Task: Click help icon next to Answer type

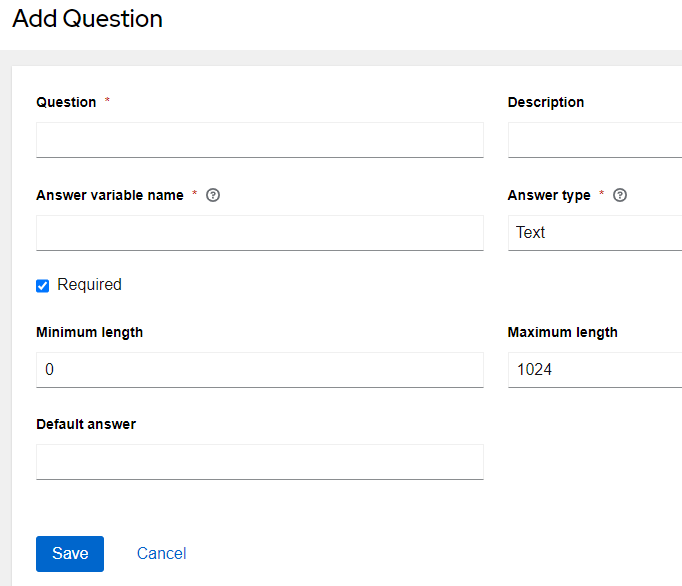Action: tap(620, 195)
